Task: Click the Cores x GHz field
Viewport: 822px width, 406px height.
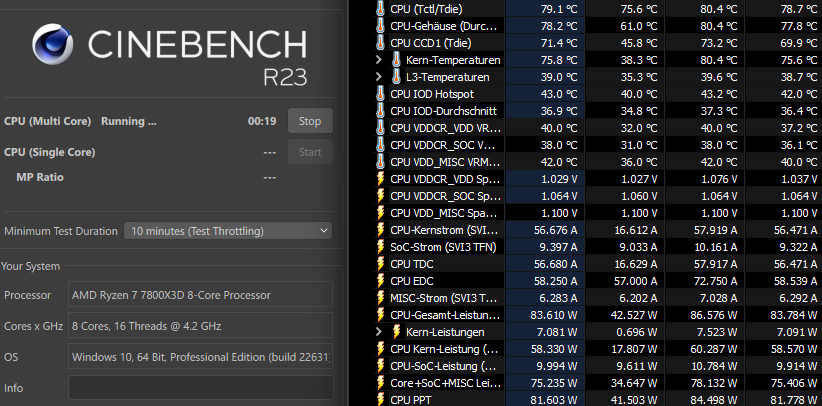Action: pyautogui.click(x=201, y=326)
